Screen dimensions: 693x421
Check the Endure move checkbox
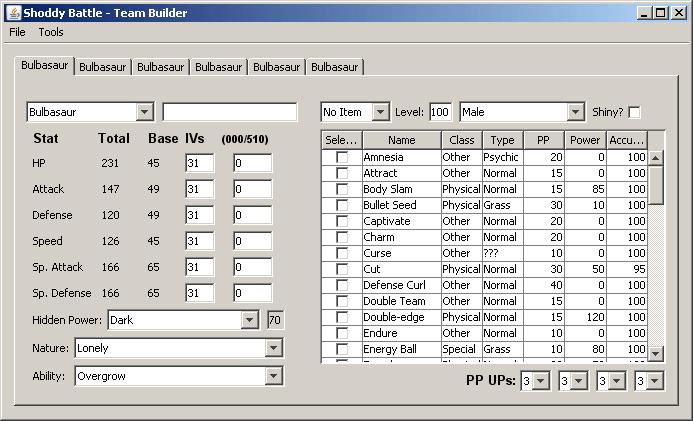pyautogui.click(x=342, y=333)
